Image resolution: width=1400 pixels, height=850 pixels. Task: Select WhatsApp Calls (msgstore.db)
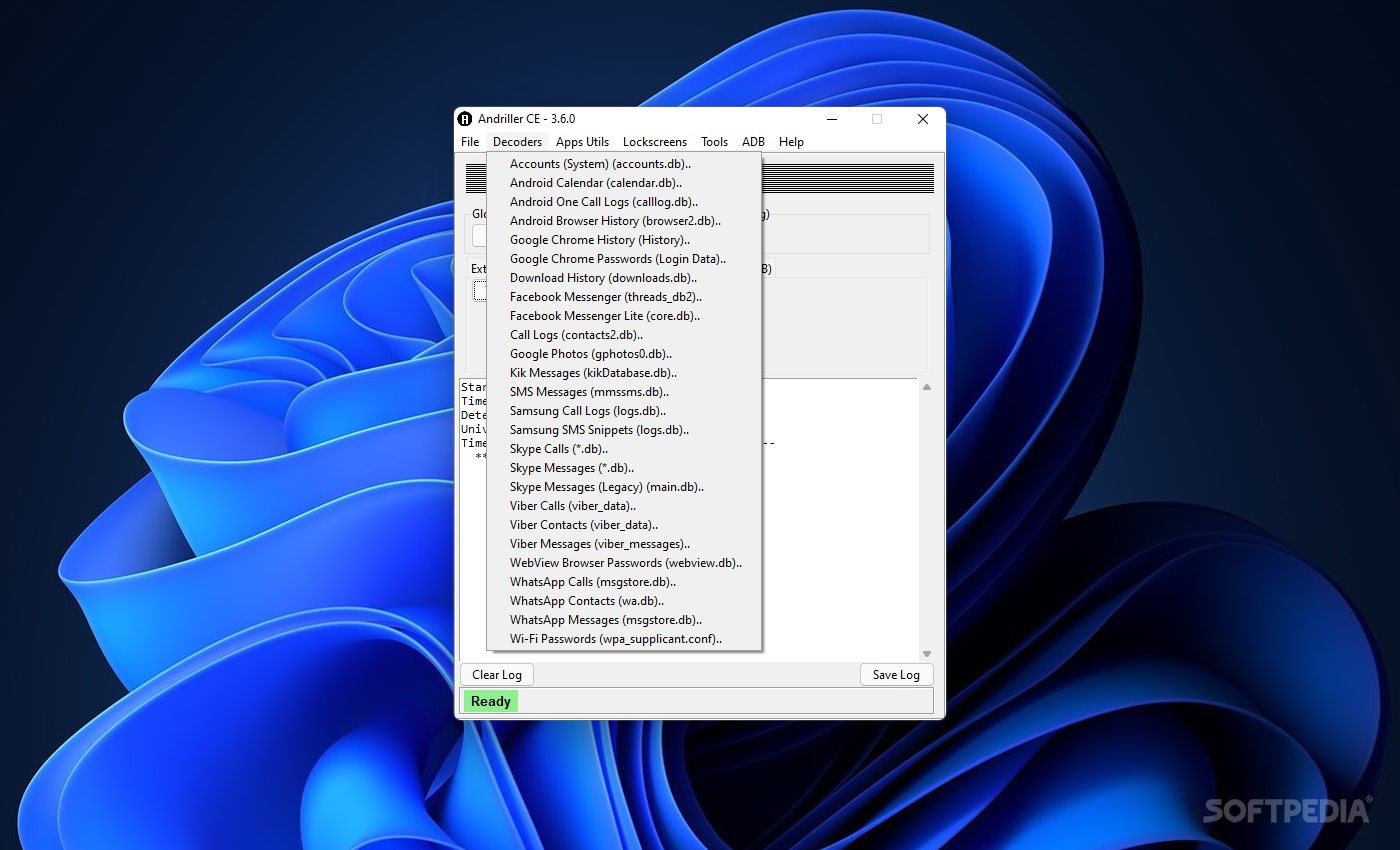pyautogui.click(x=624, y=582)
